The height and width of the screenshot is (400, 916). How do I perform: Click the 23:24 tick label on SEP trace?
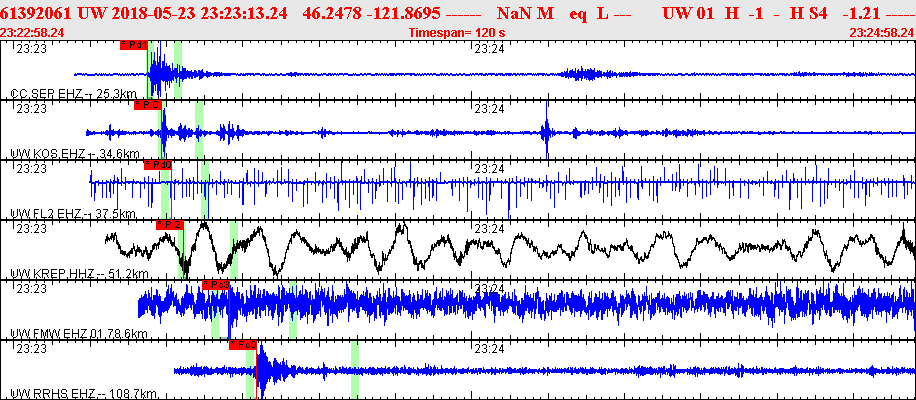(x=488, y=49)
